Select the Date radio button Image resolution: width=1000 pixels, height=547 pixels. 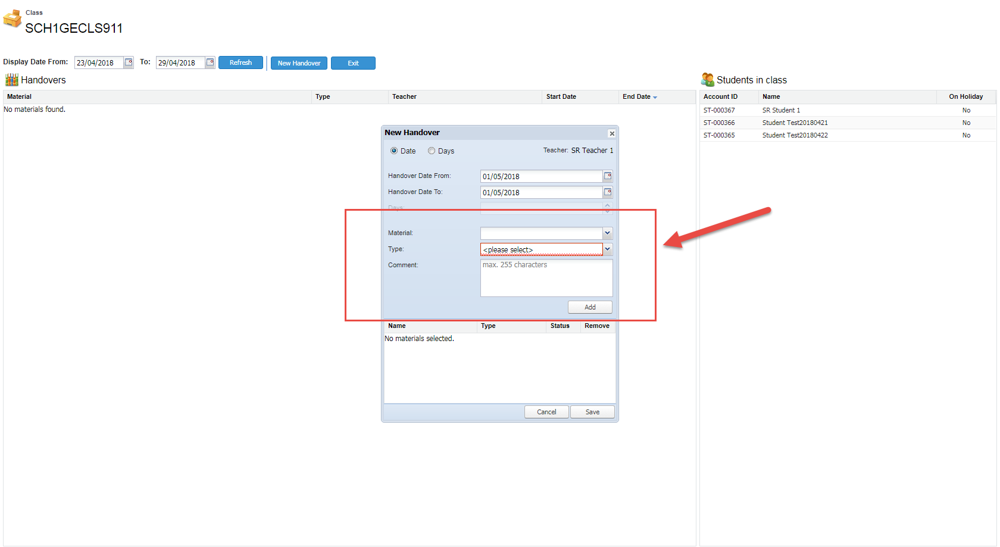coord(394,151)
